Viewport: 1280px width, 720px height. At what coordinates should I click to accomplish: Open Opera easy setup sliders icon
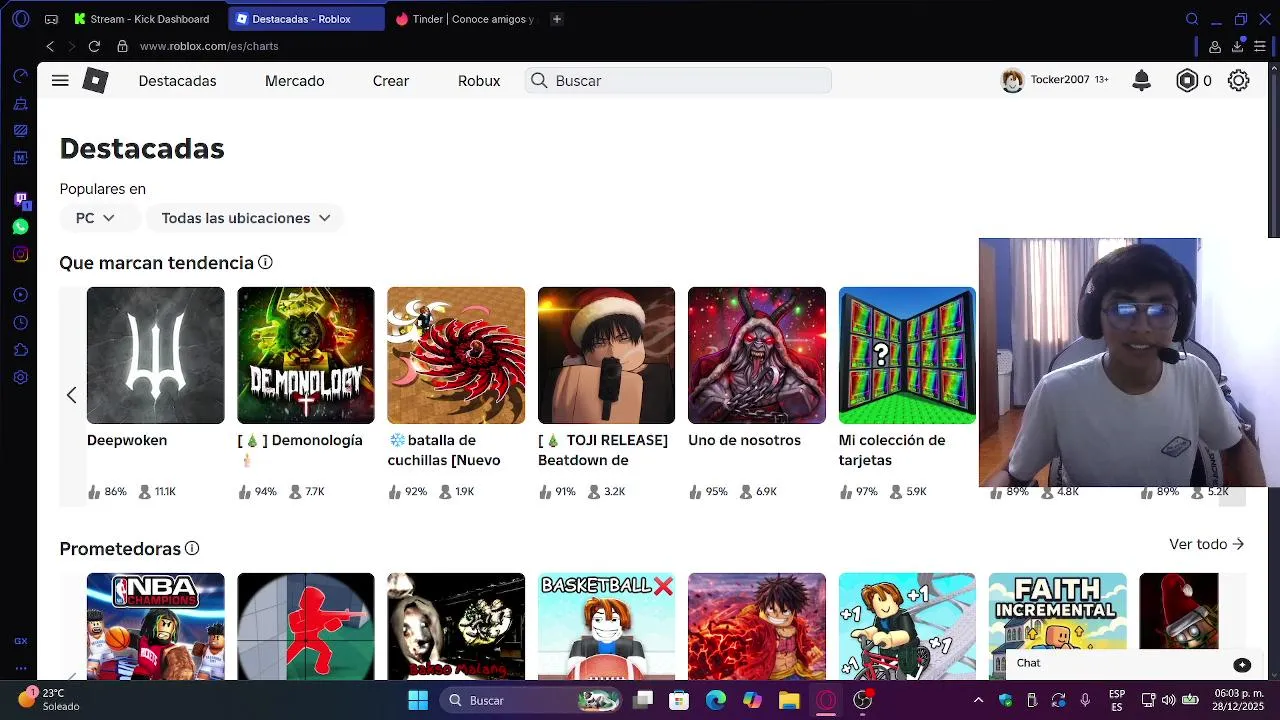click(x=1260, y=46)
